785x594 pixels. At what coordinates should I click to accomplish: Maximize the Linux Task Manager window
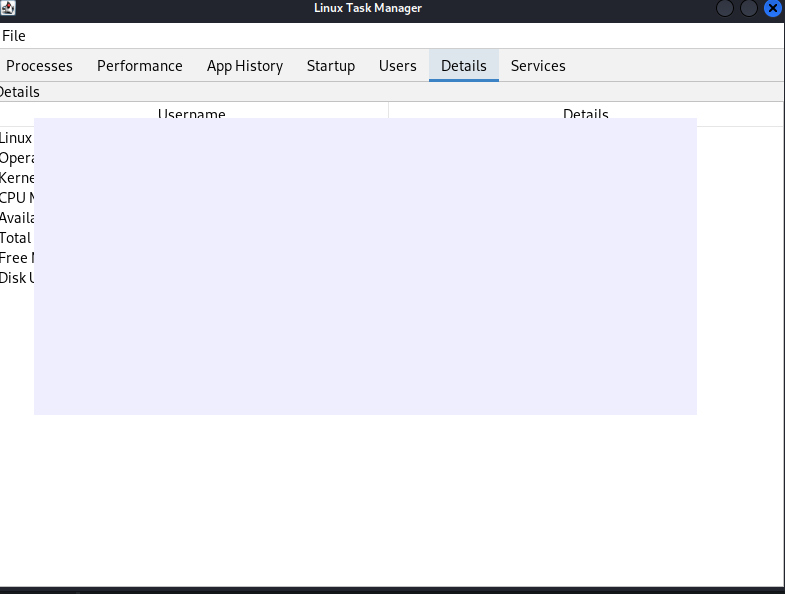[749, 9]
